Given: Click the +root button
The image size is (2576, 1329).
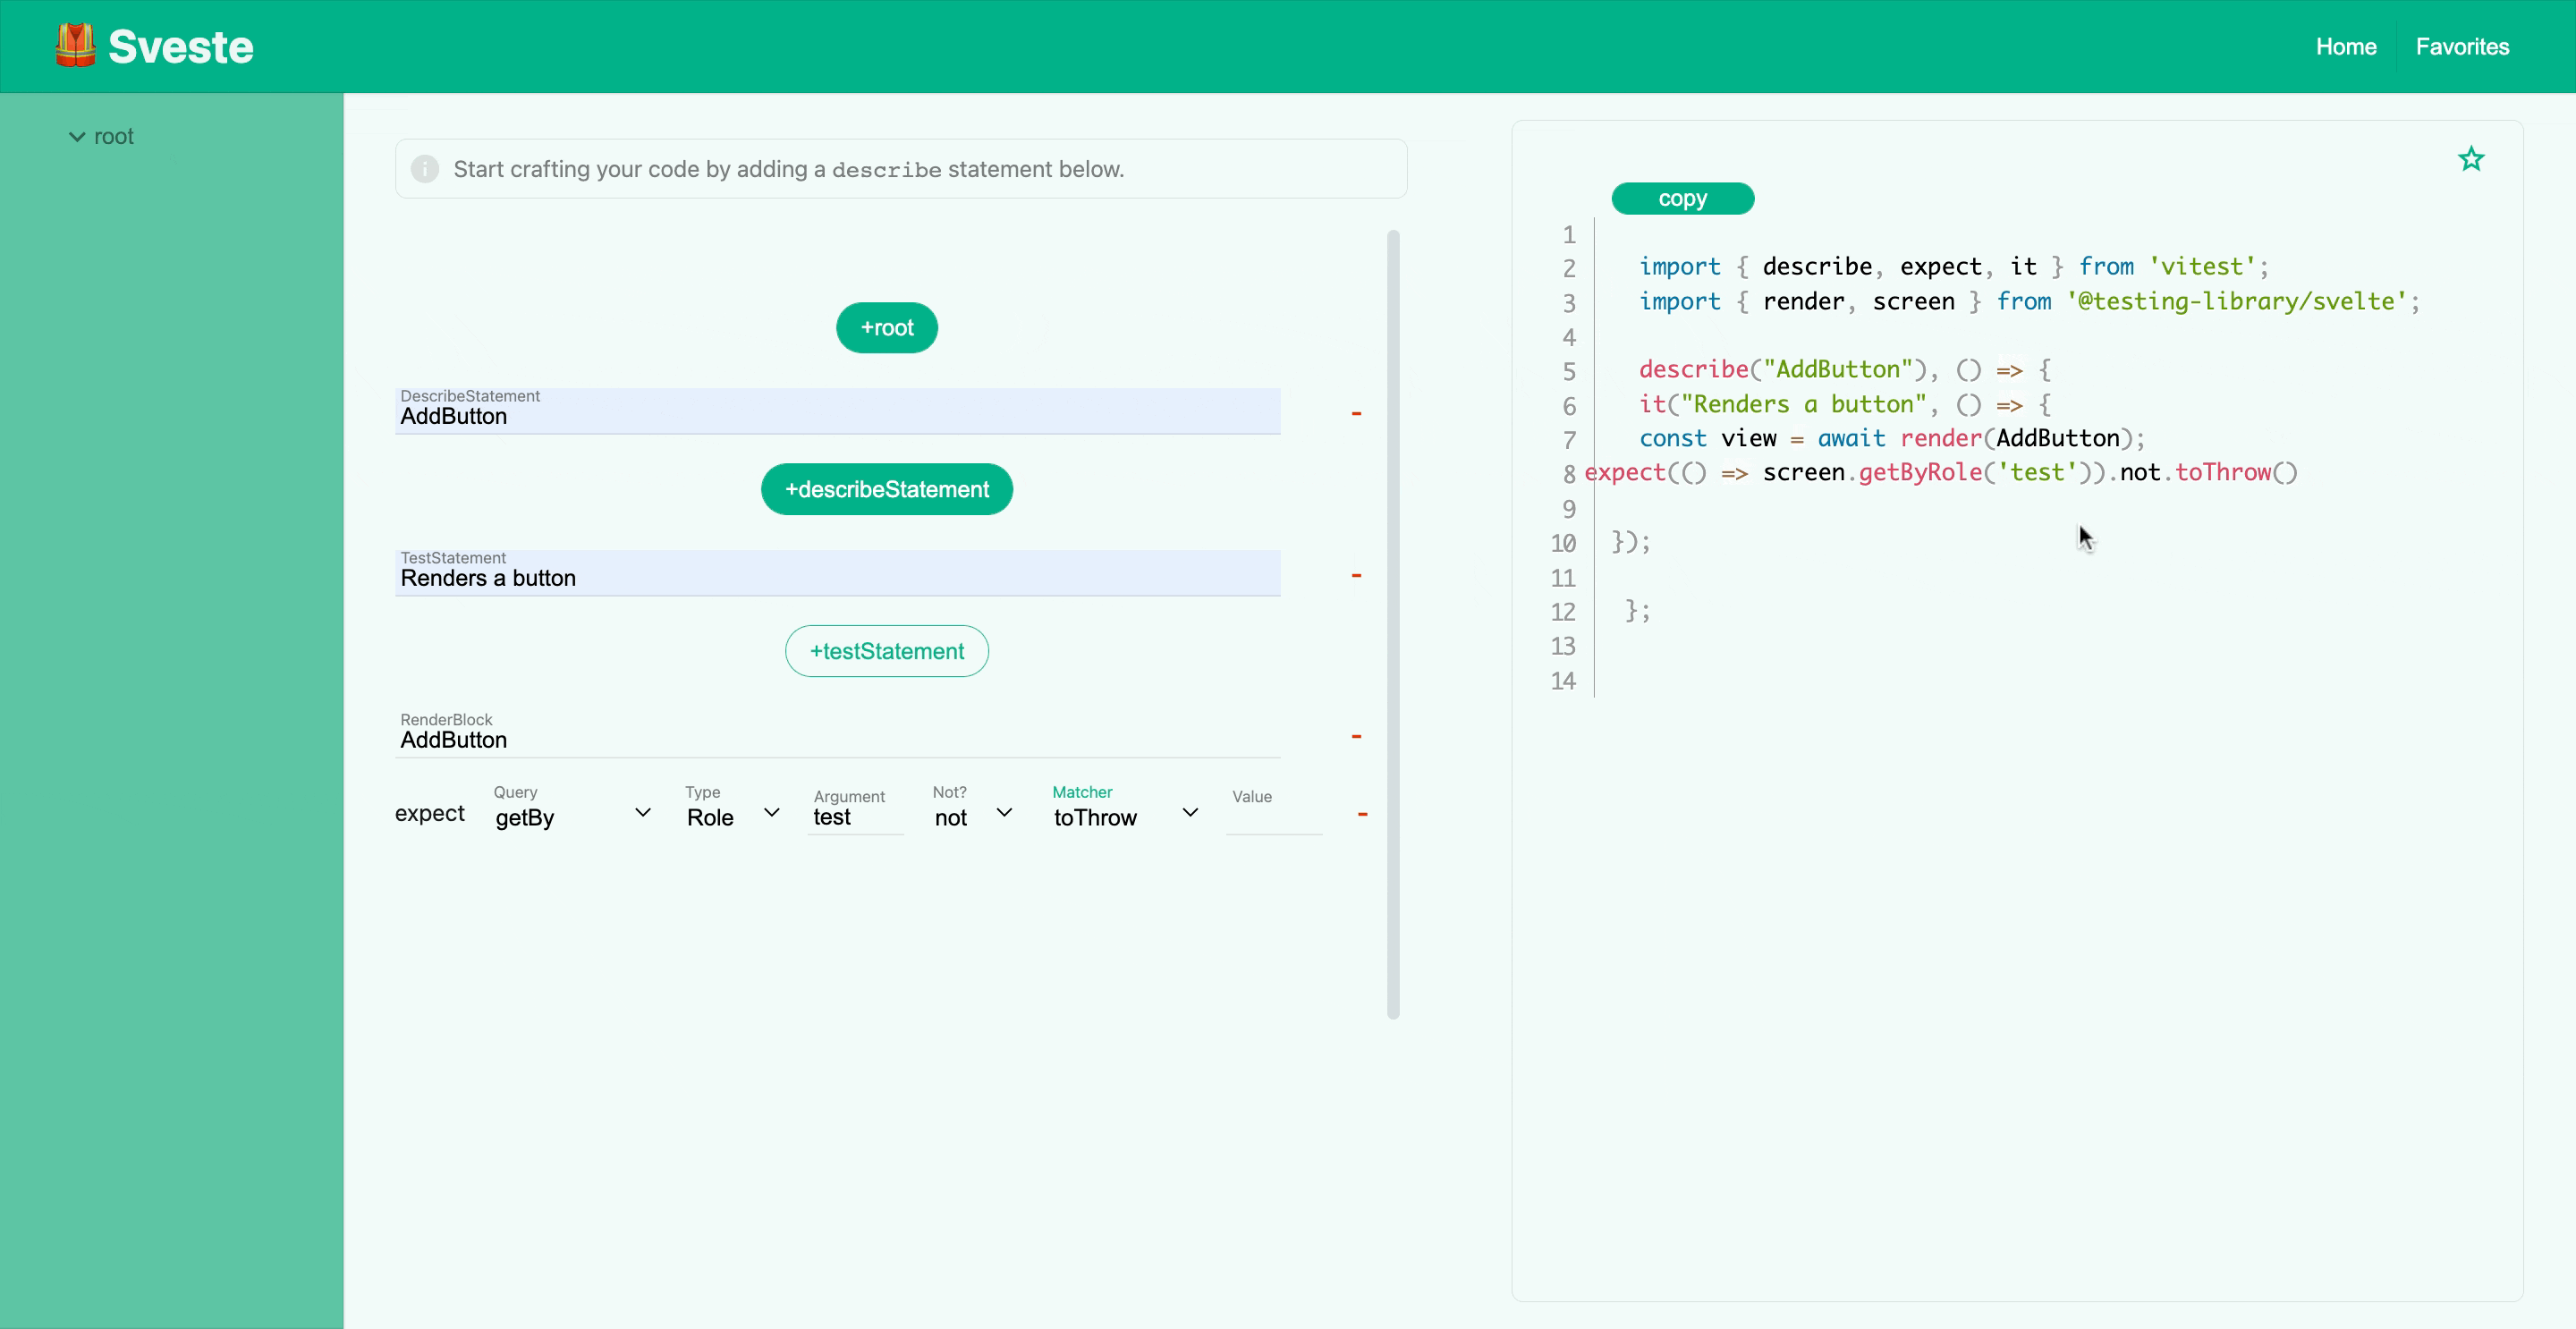Looking at the screenshot, I should click(886, 328).
